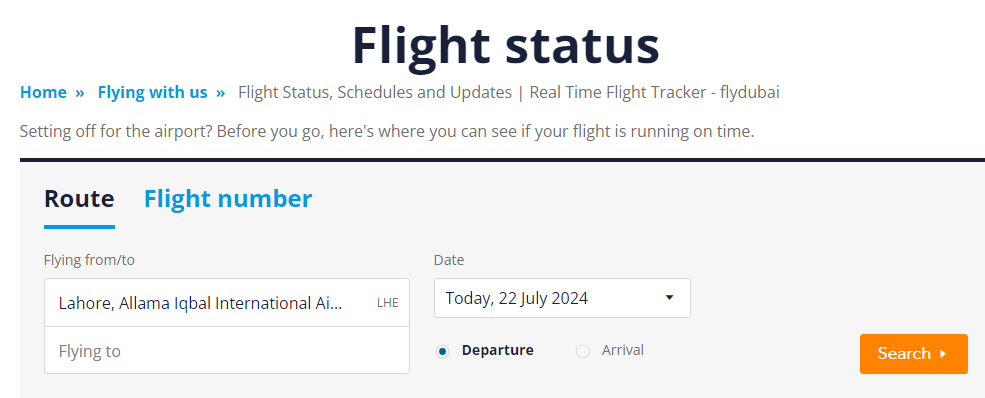Viewport: 985px width, 398px height.
Task: Open the Flying with us breadcrumb link
Action: click(x=153, y=92)
